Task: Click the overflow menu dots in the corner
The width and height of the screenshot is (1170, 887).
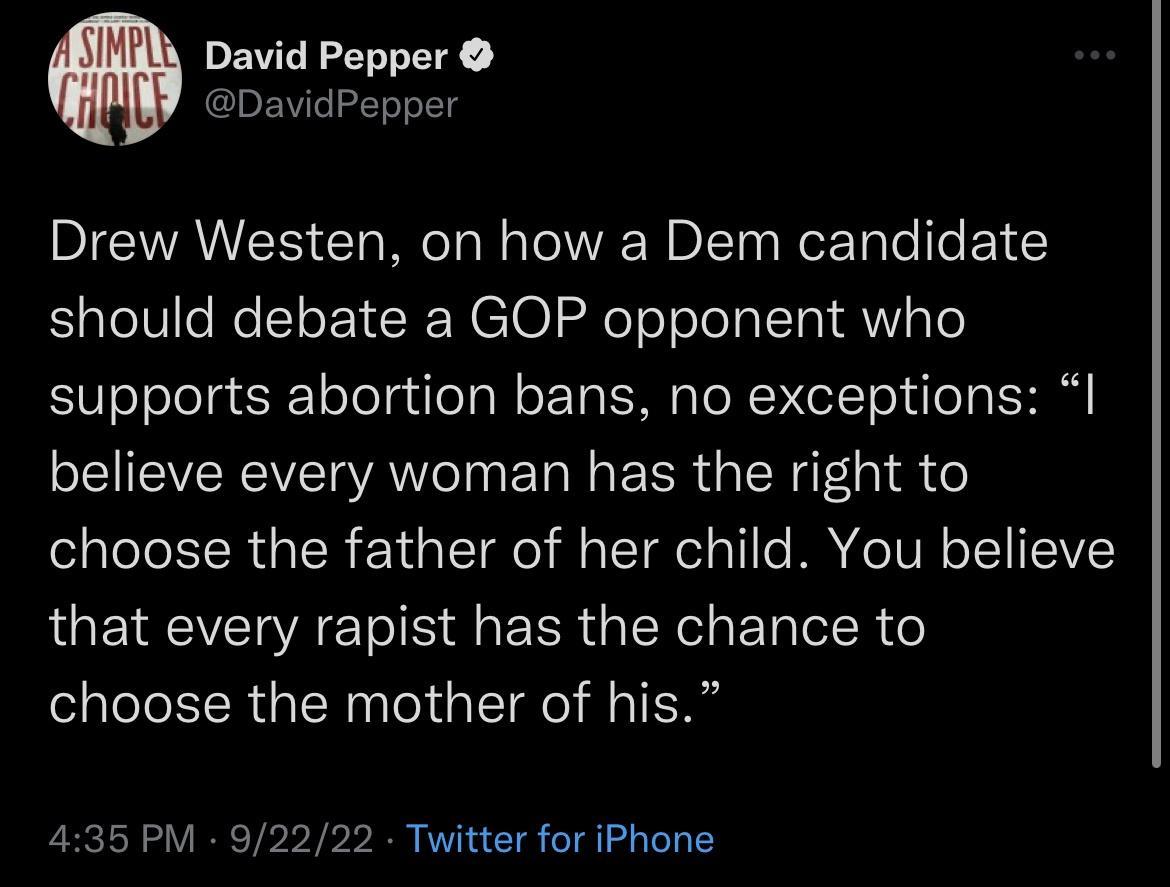Action: pyautogui.click(x=1094, y=57)
